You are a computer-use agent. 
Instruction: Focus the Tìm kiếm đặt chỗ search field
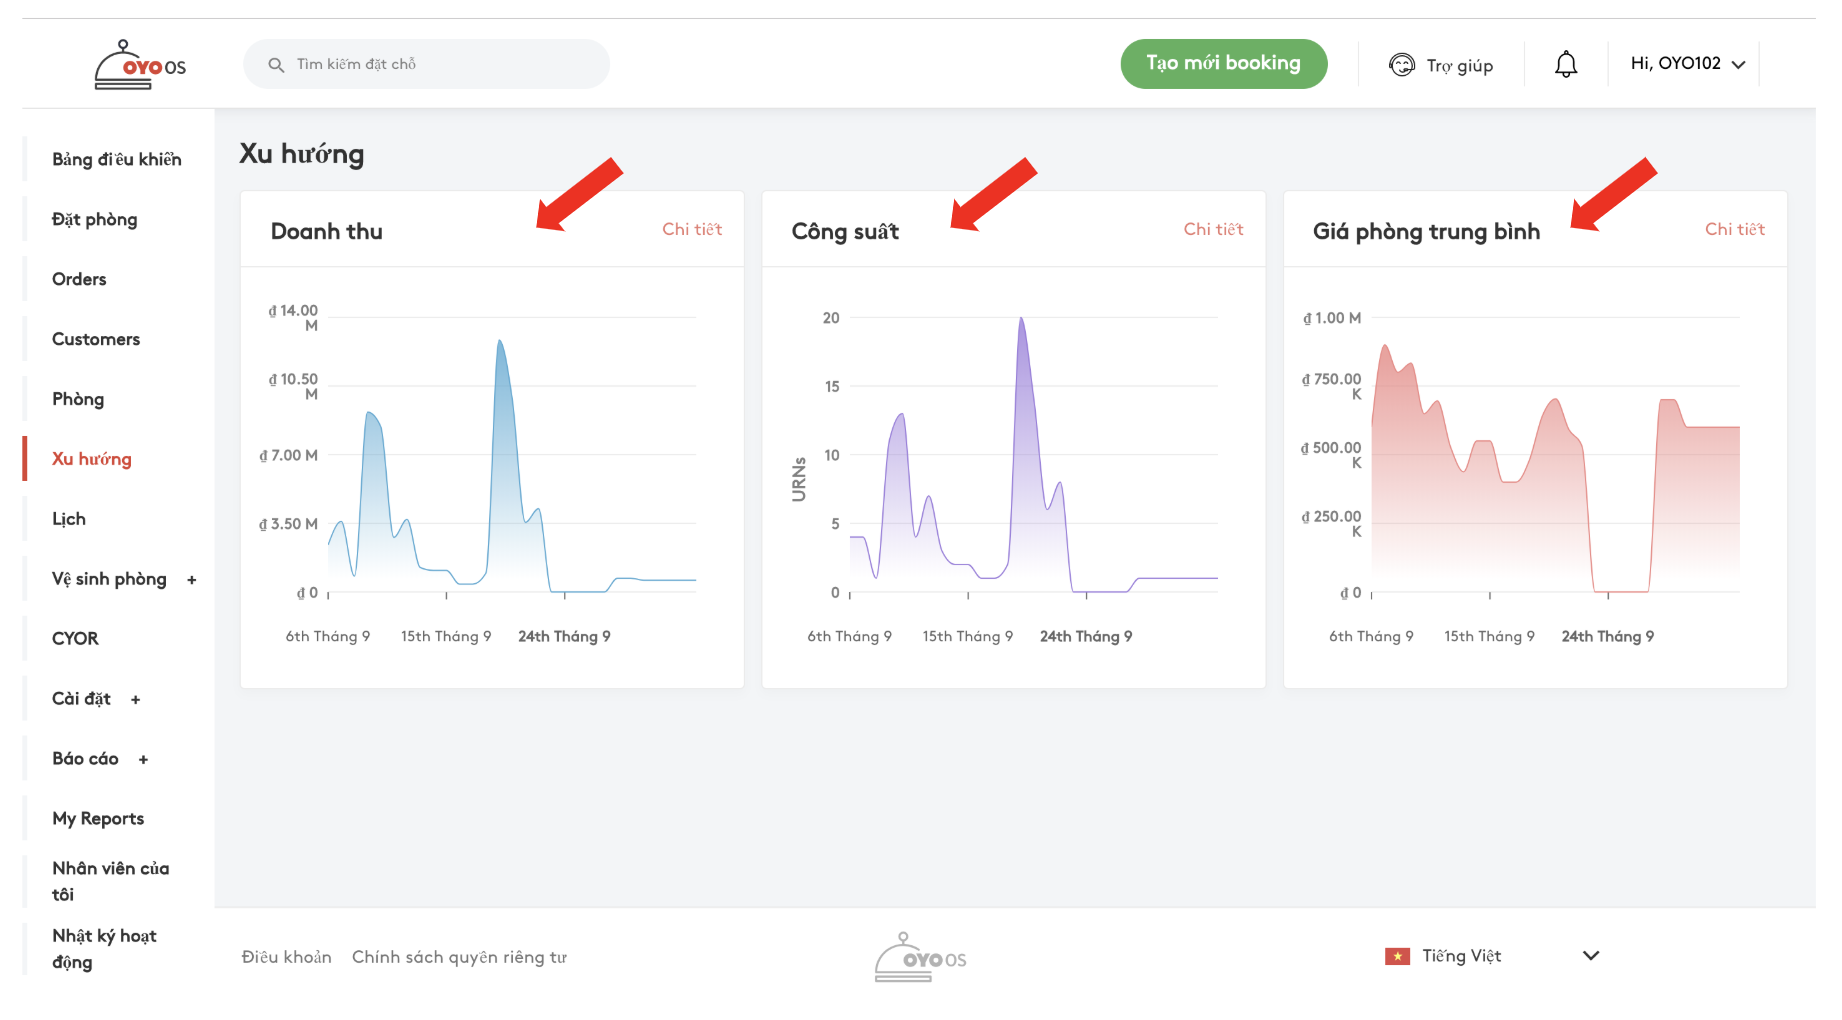coord(426,64)
